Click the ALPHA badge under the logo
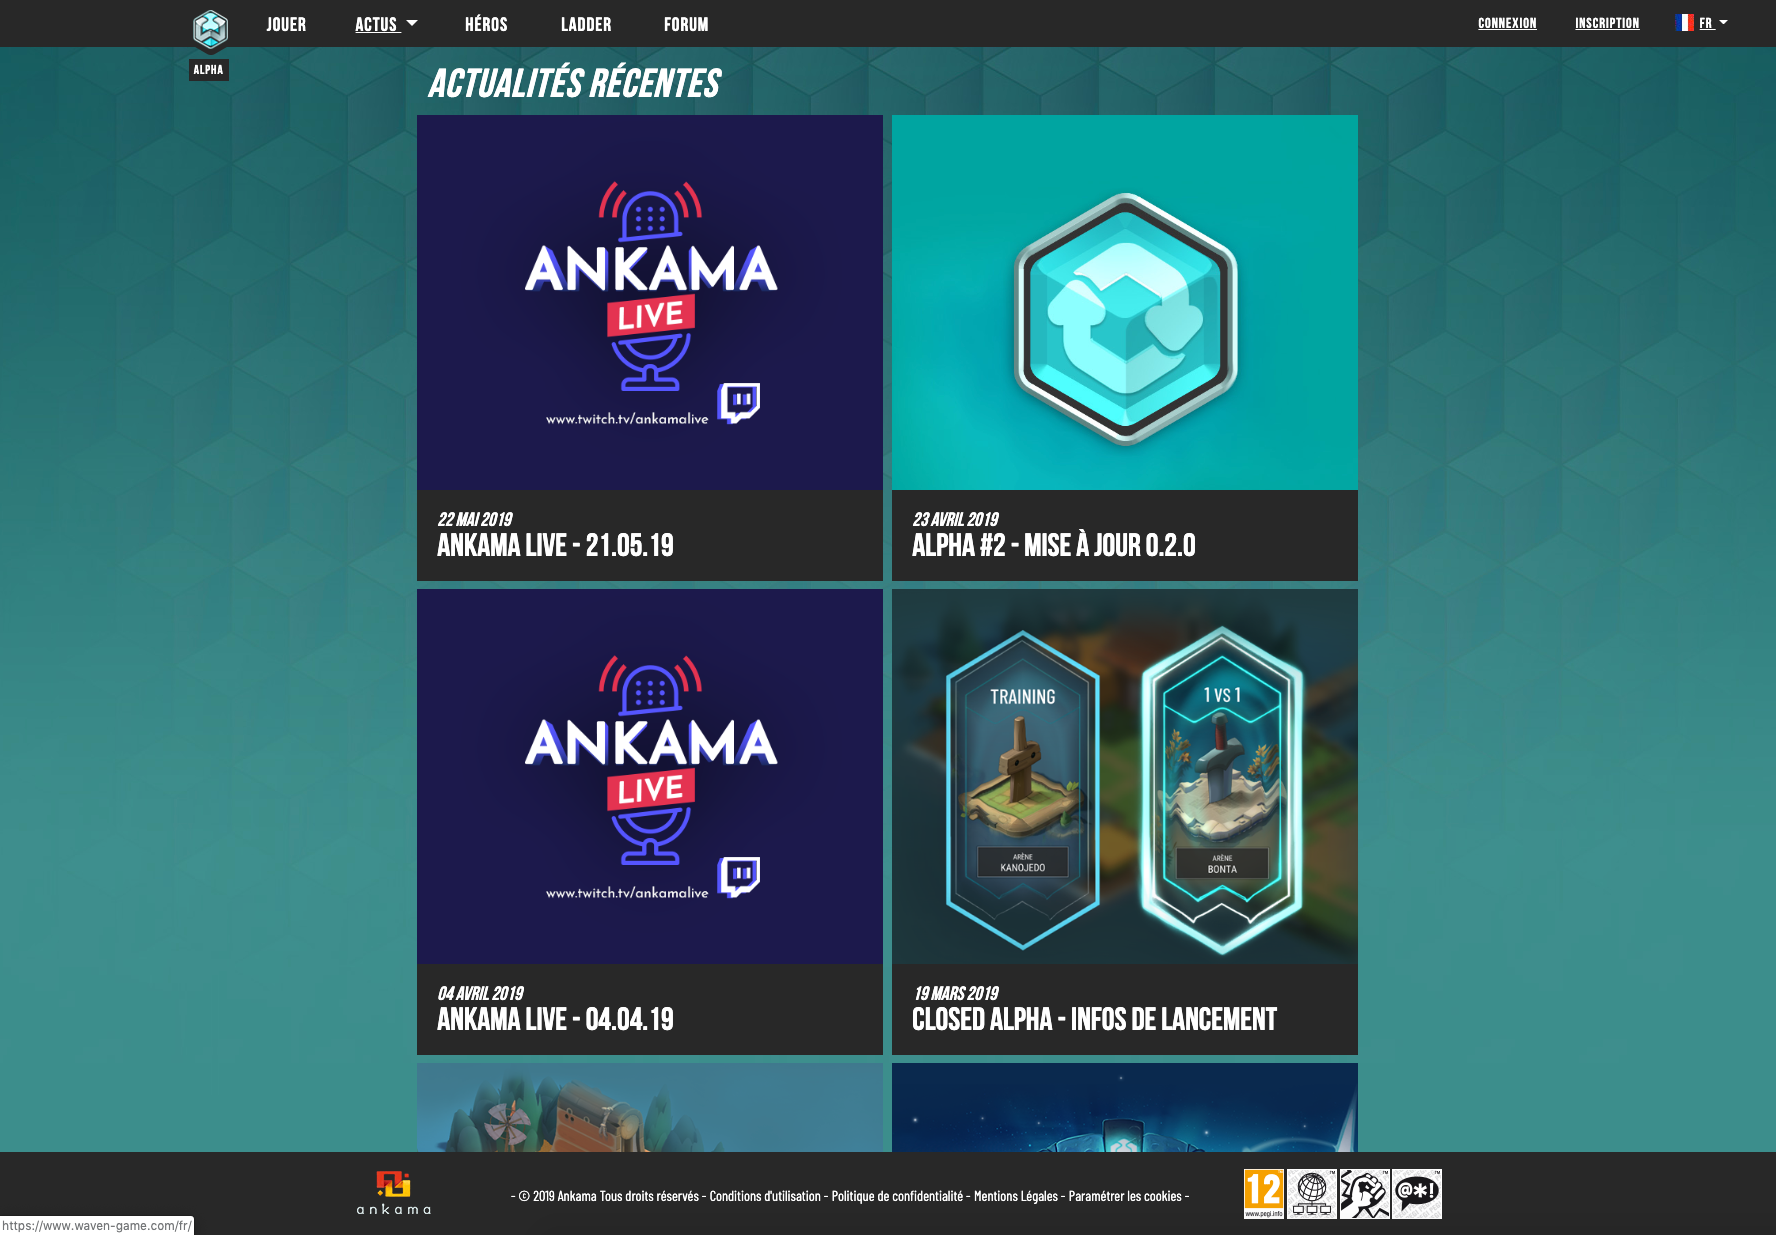This screenshot has width=1776, height=1235. click(209, 70)
